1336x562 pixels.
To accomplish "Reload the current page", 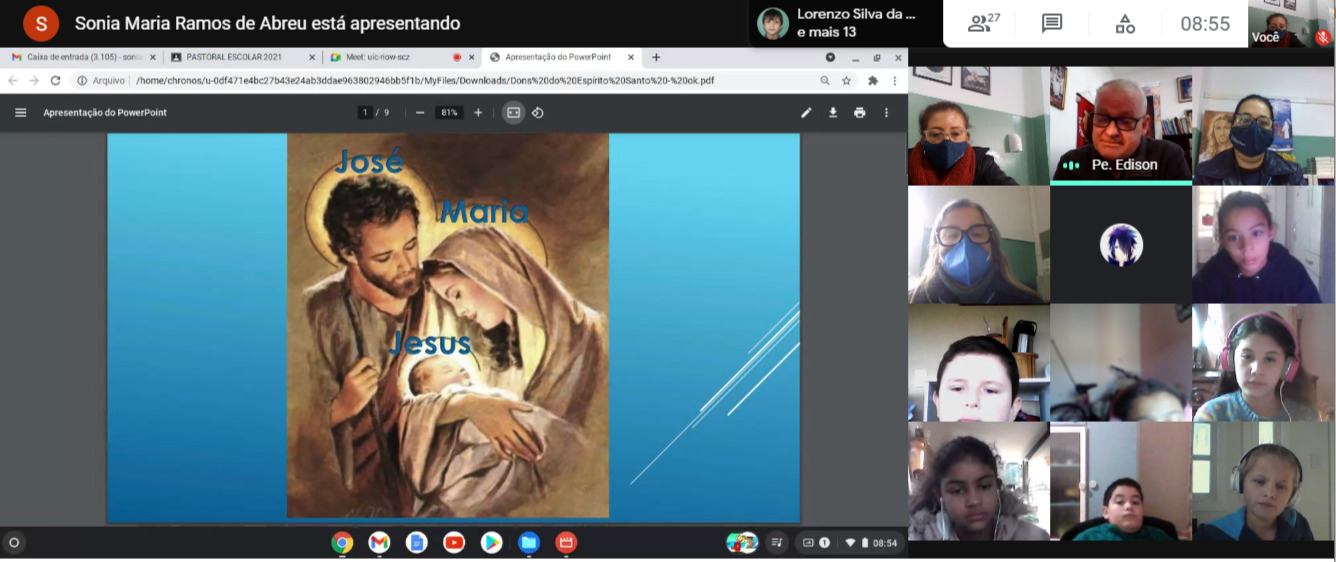I will point(56,81).
